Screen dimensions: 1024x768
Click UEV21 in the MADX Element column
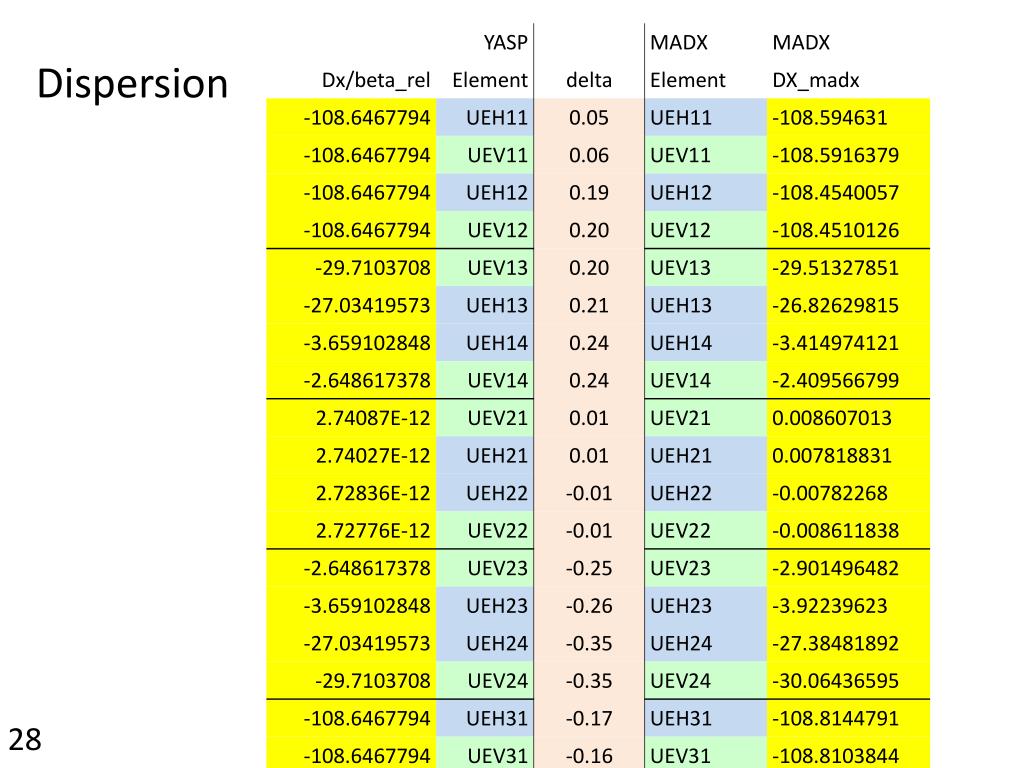click(680, 418)
